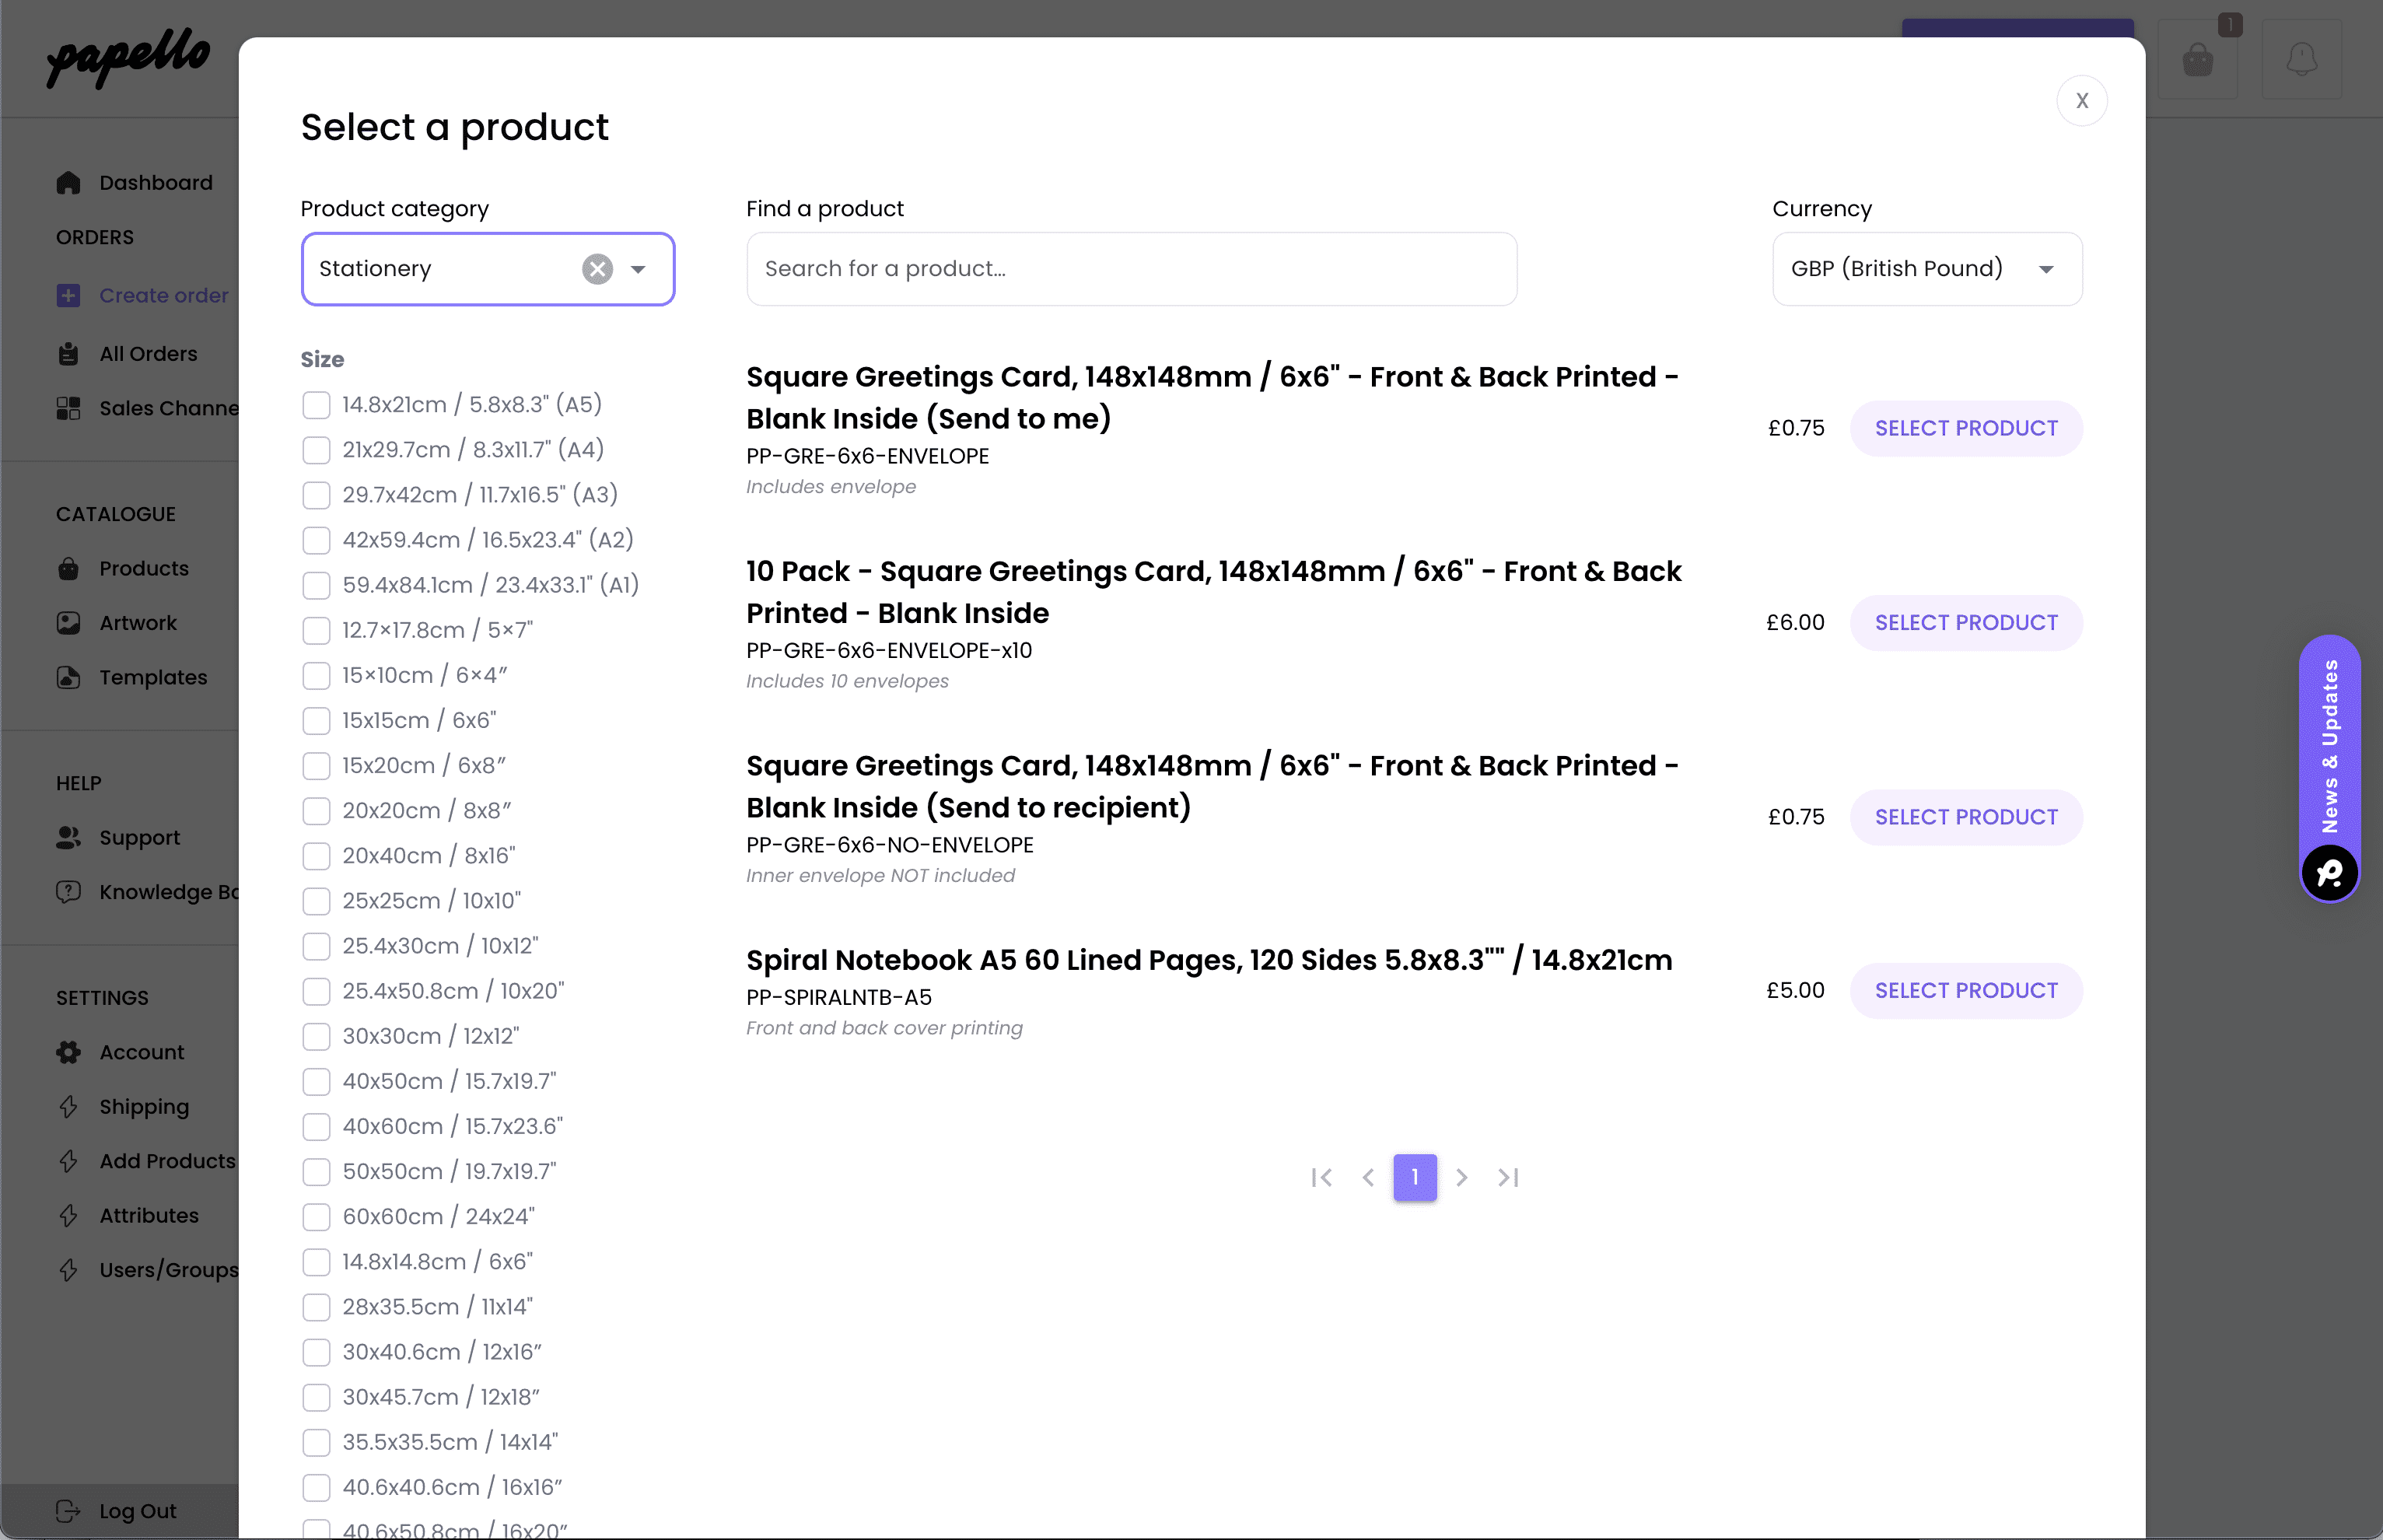The height and width of the screenshot is (1540, 2383).
Task: Click the Products bag icon in sidebar
Action: [x=68, y=568]
